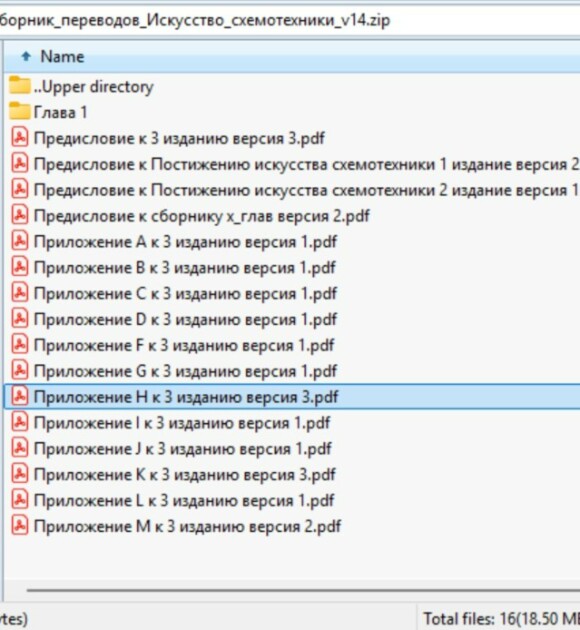Click the horizontal scrollbar below file list

pyautogui.click(x=303, y=591)
